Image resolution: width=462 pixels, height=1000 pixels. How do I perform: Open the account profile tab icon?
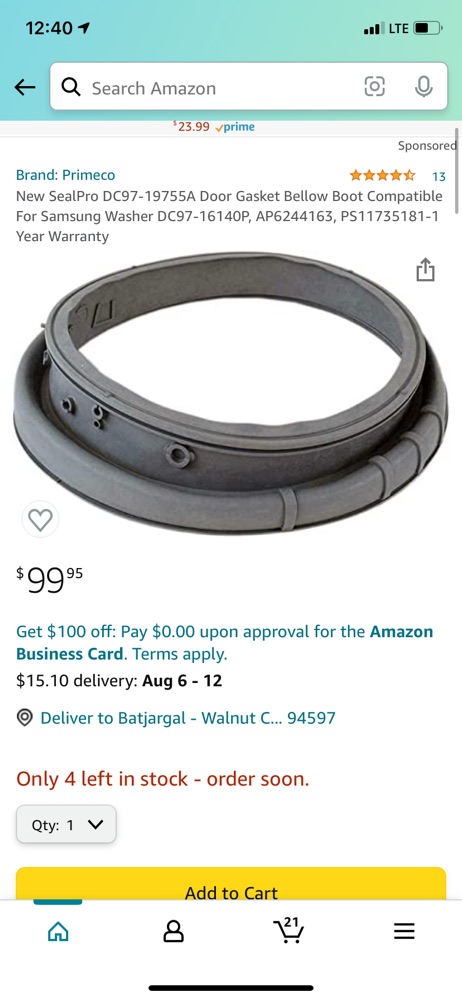point(174,932)
